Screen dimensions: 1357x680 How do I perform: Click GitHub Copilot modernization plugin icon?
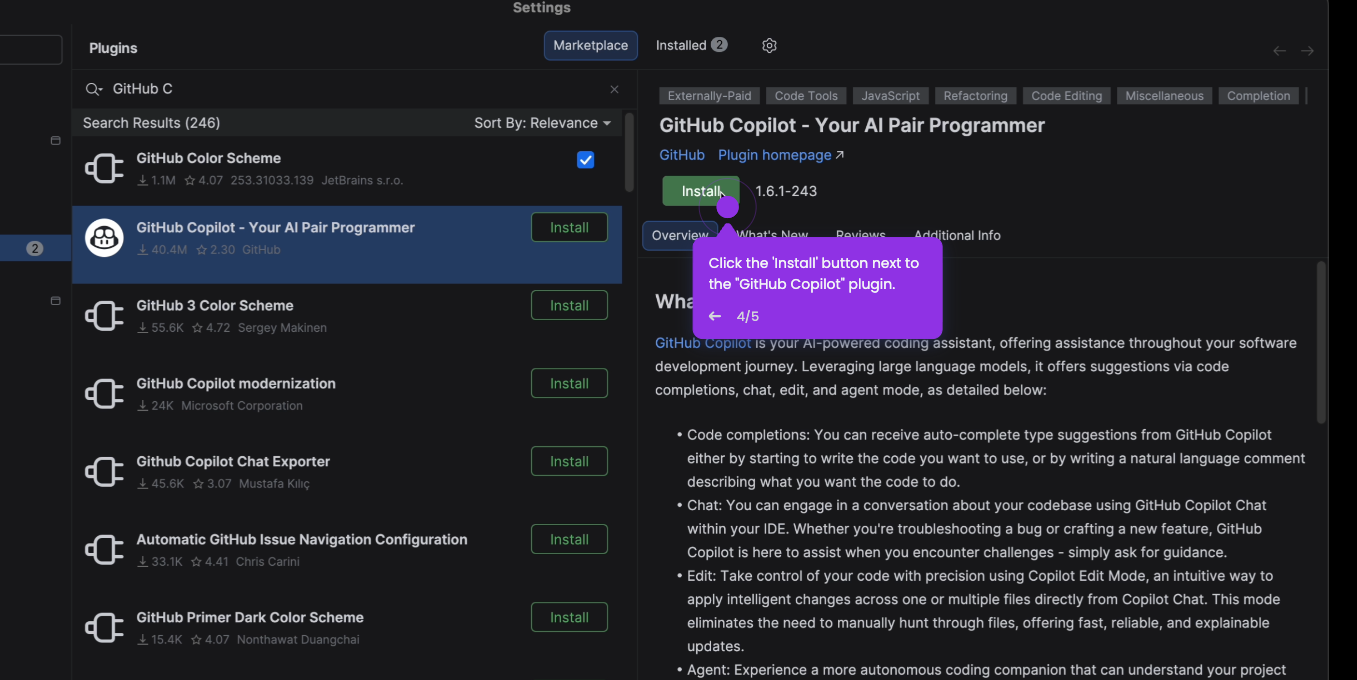point(104,394)
